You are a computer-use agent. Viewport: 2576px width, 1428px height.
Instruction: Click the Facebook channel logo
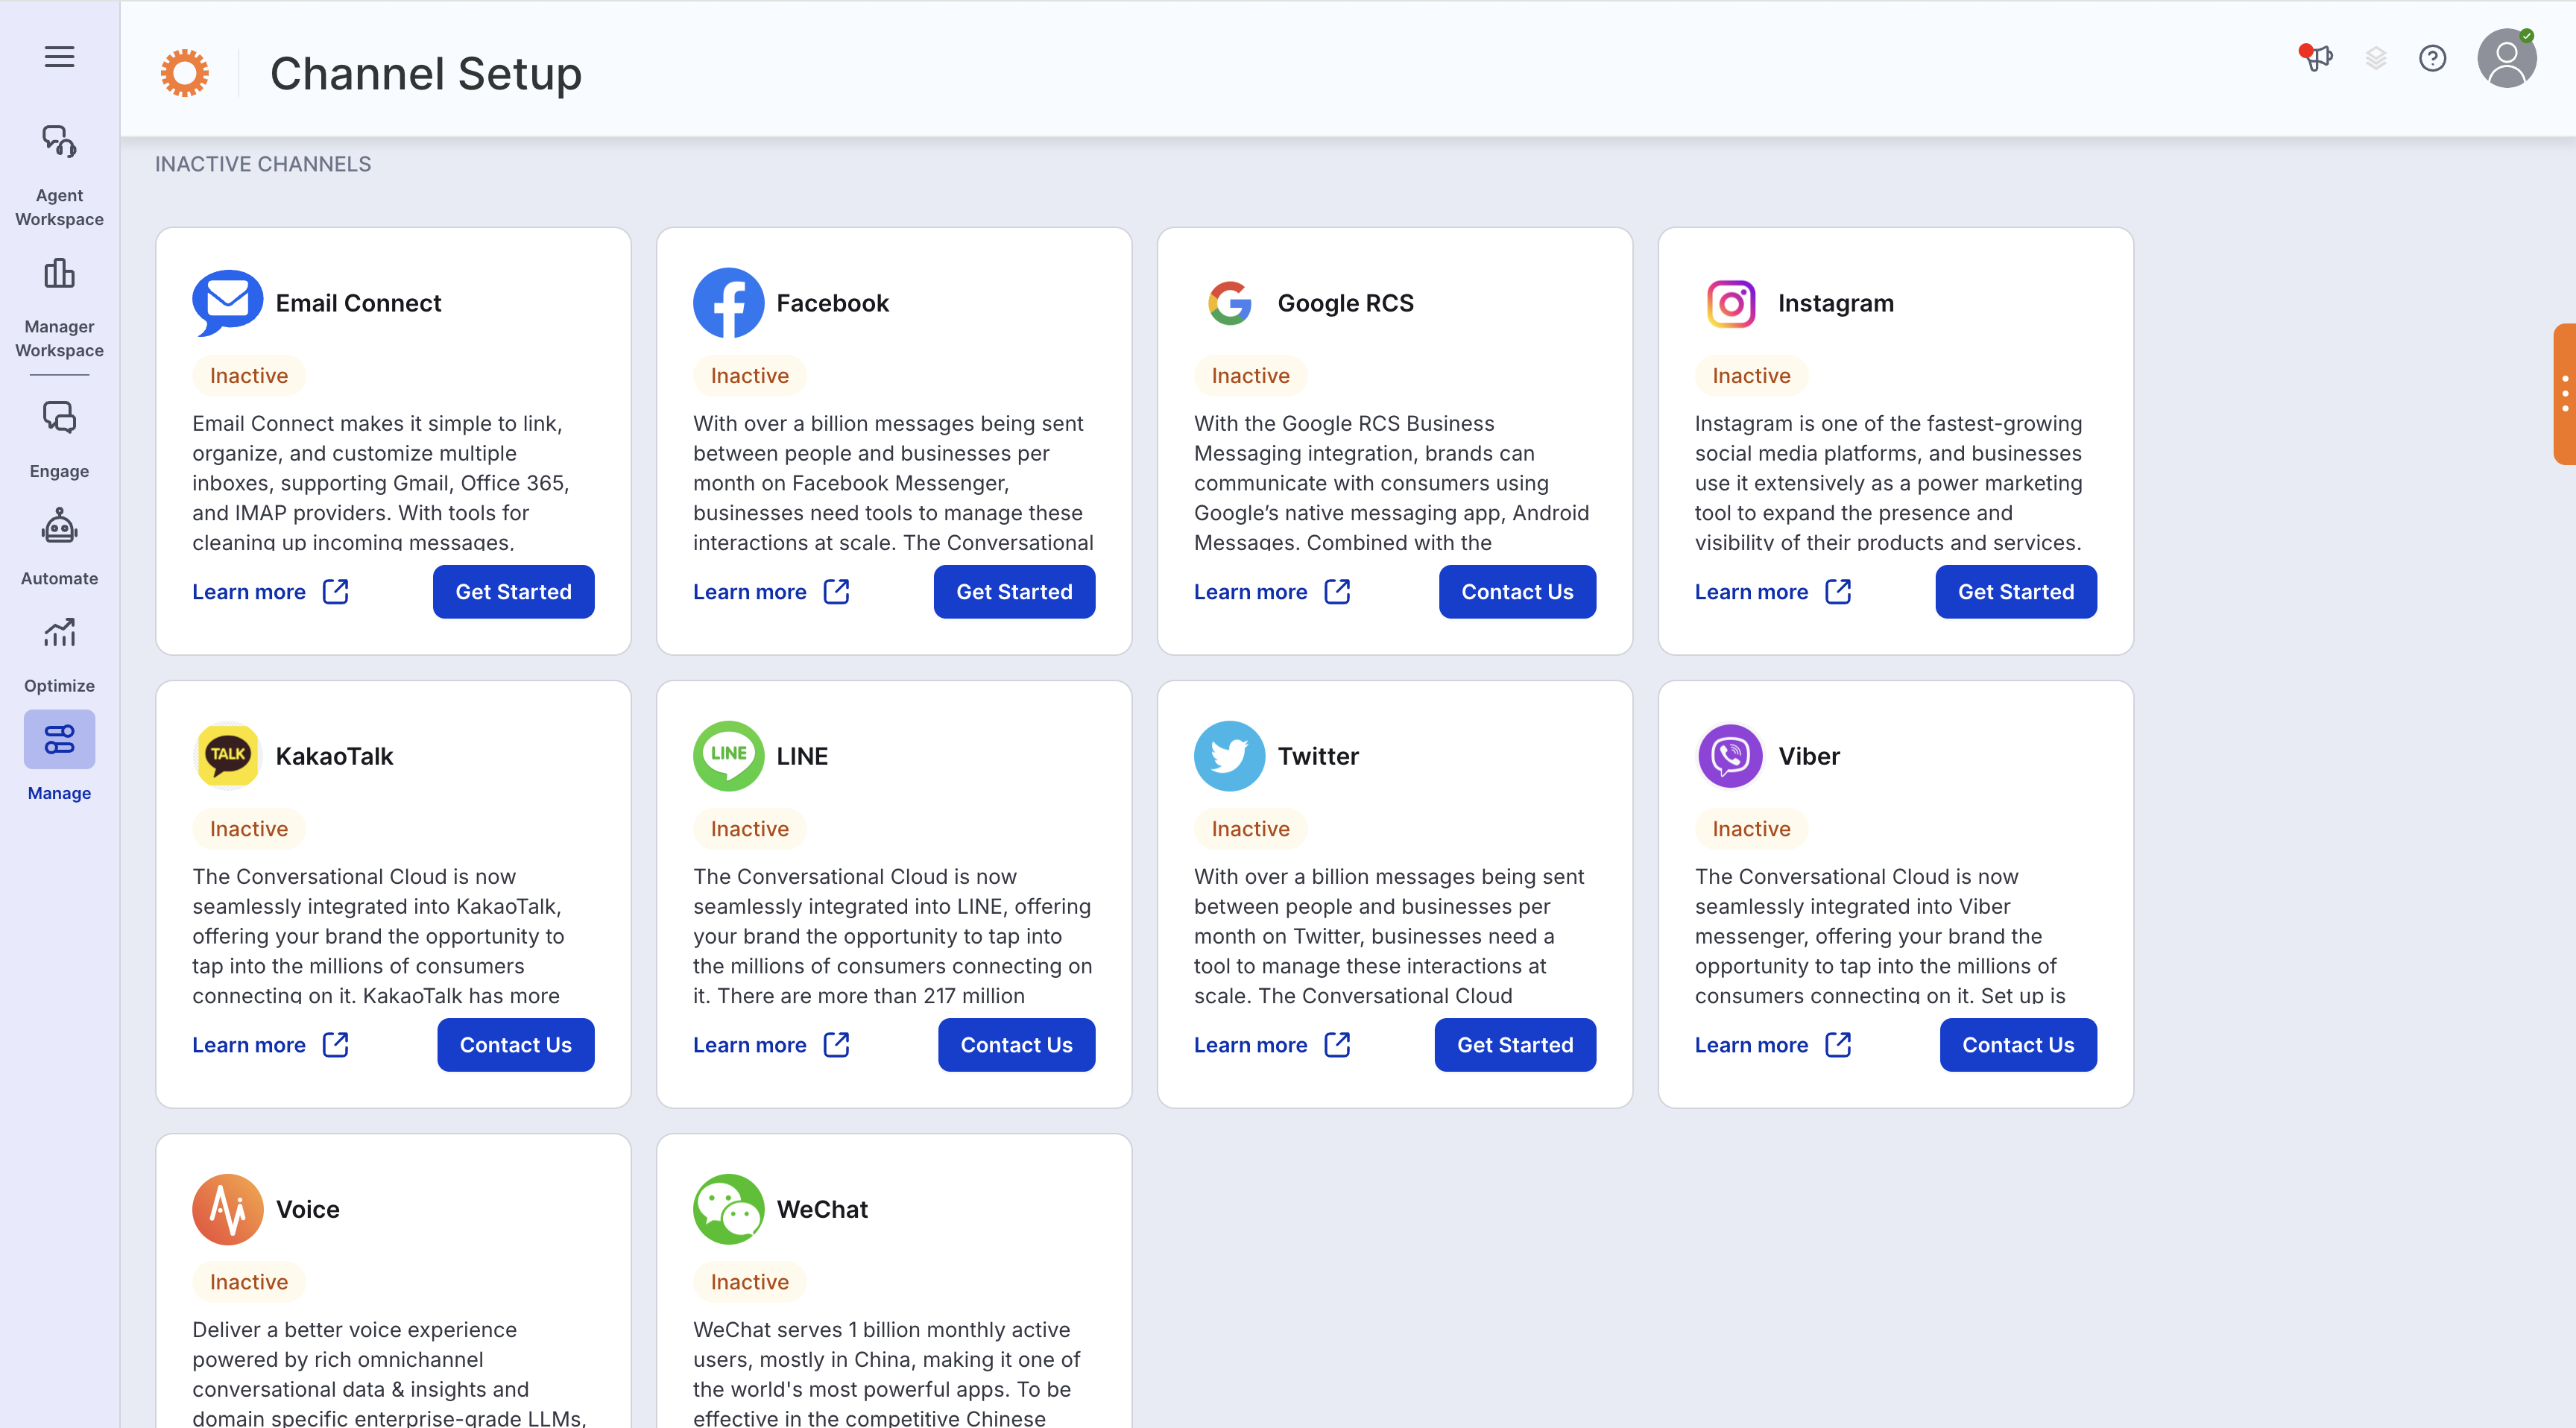pyautogui.click(x=728, y=303)
